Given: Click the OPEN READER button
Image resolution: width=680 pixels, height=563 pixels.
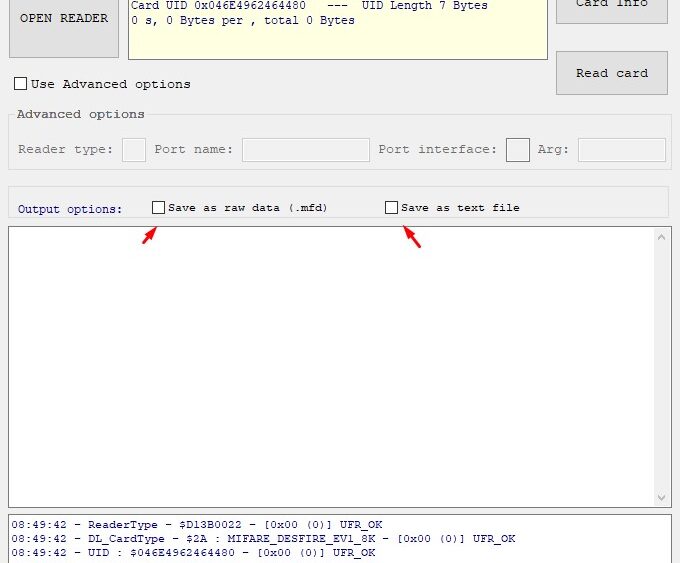Looking at the screenshot, I should [64, 27].
